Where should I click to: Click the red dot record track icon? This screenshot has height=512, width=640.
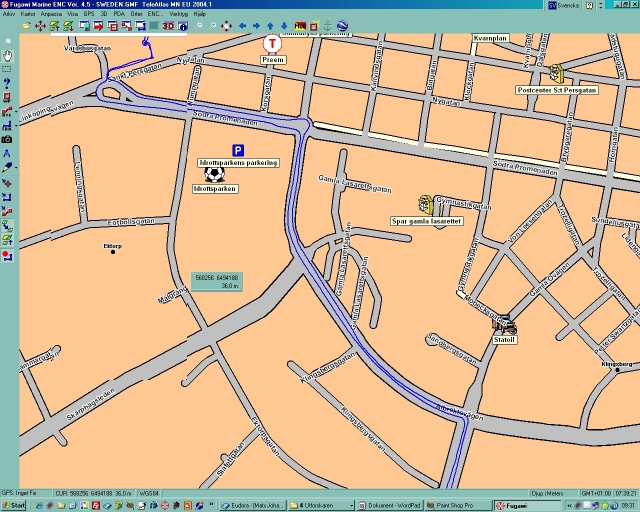pos(7,256)
